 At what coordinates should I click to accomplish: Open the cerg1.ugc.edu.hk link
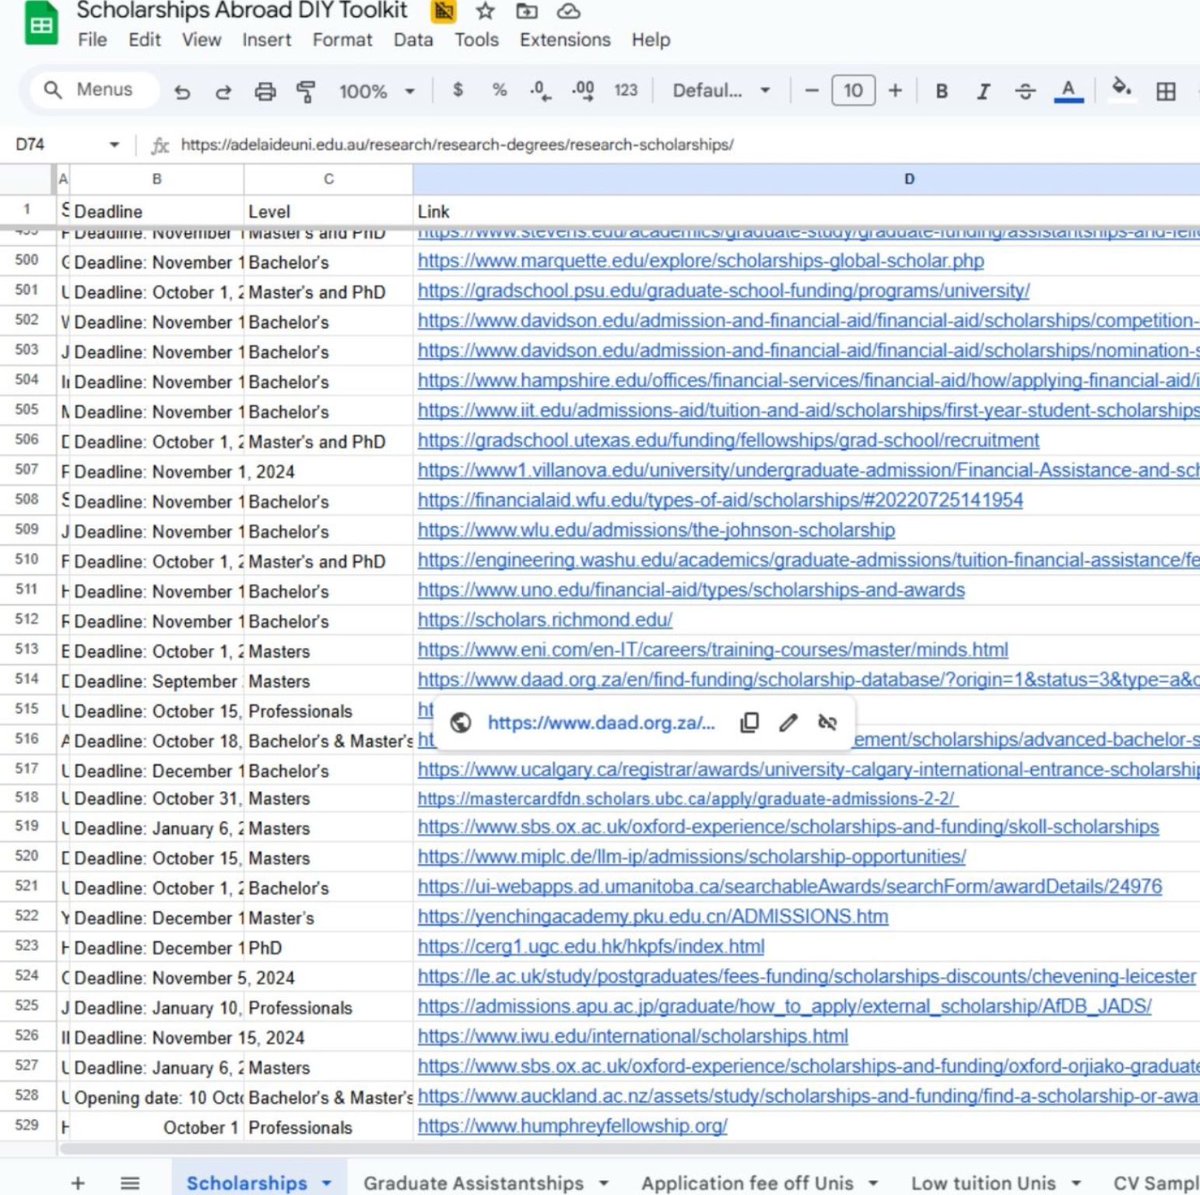(591, 946)
